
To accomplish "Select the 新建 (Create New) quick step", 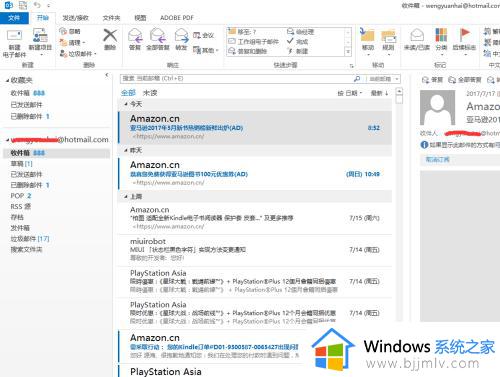I will pos(298,51).
